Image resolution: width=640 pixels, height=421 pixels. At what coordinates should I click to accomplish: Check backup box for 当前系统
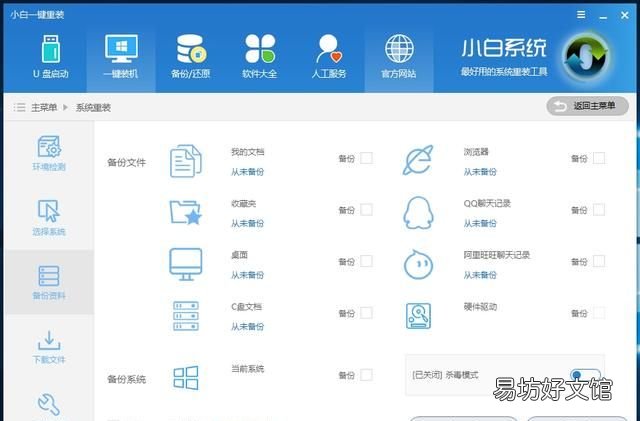pos(366,375)
